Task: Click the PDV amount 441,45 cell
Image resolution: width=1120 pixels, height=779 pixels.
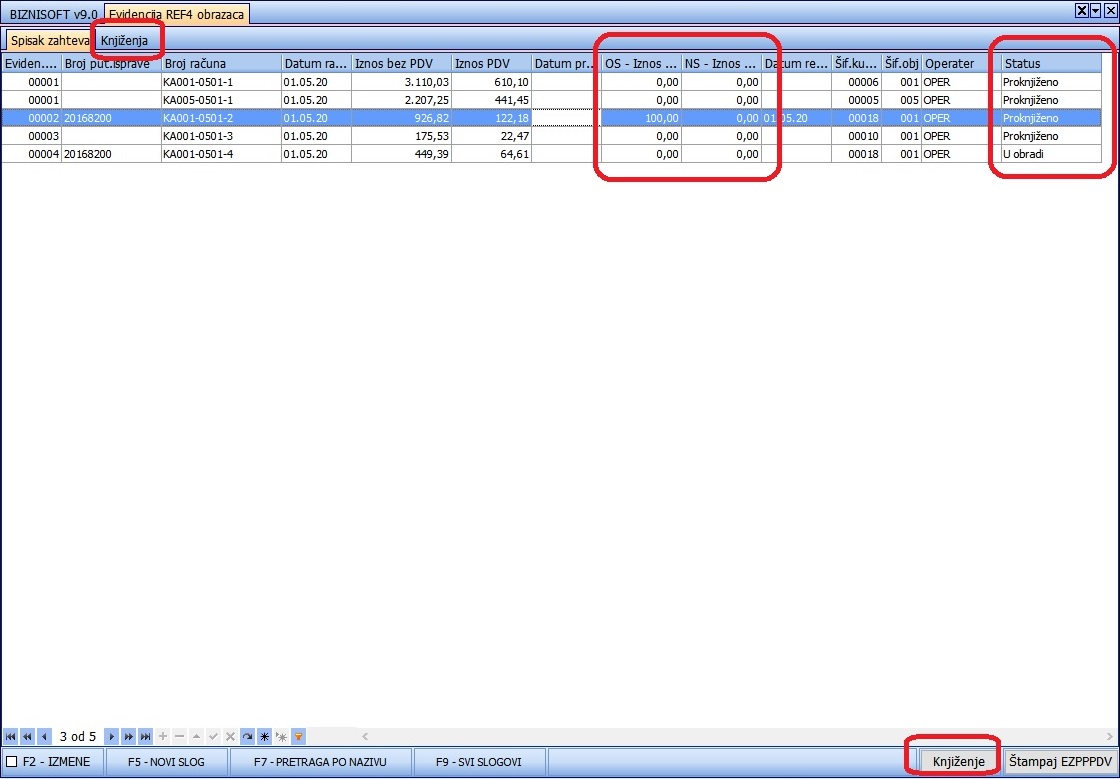Action: coord(491,100)
